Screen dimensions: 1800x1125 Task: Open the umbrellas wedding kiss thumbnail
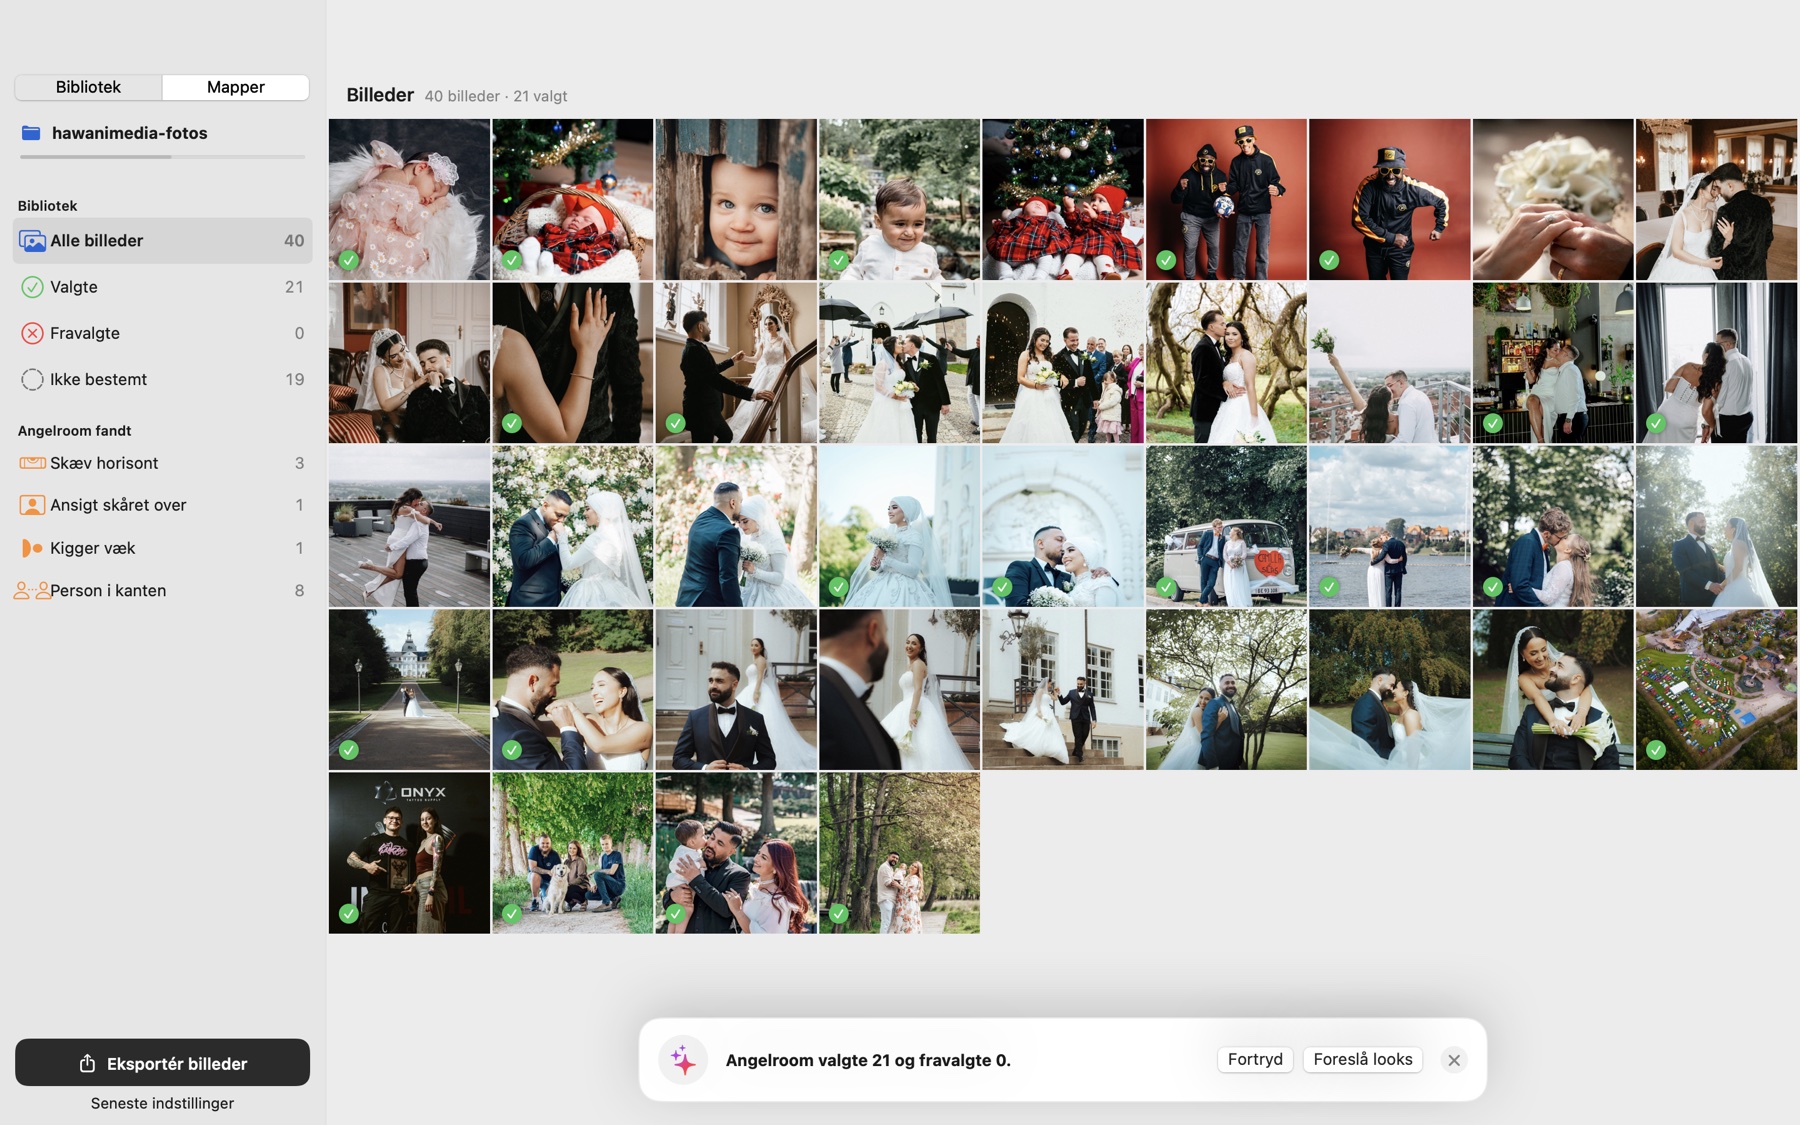coord(899,362)
